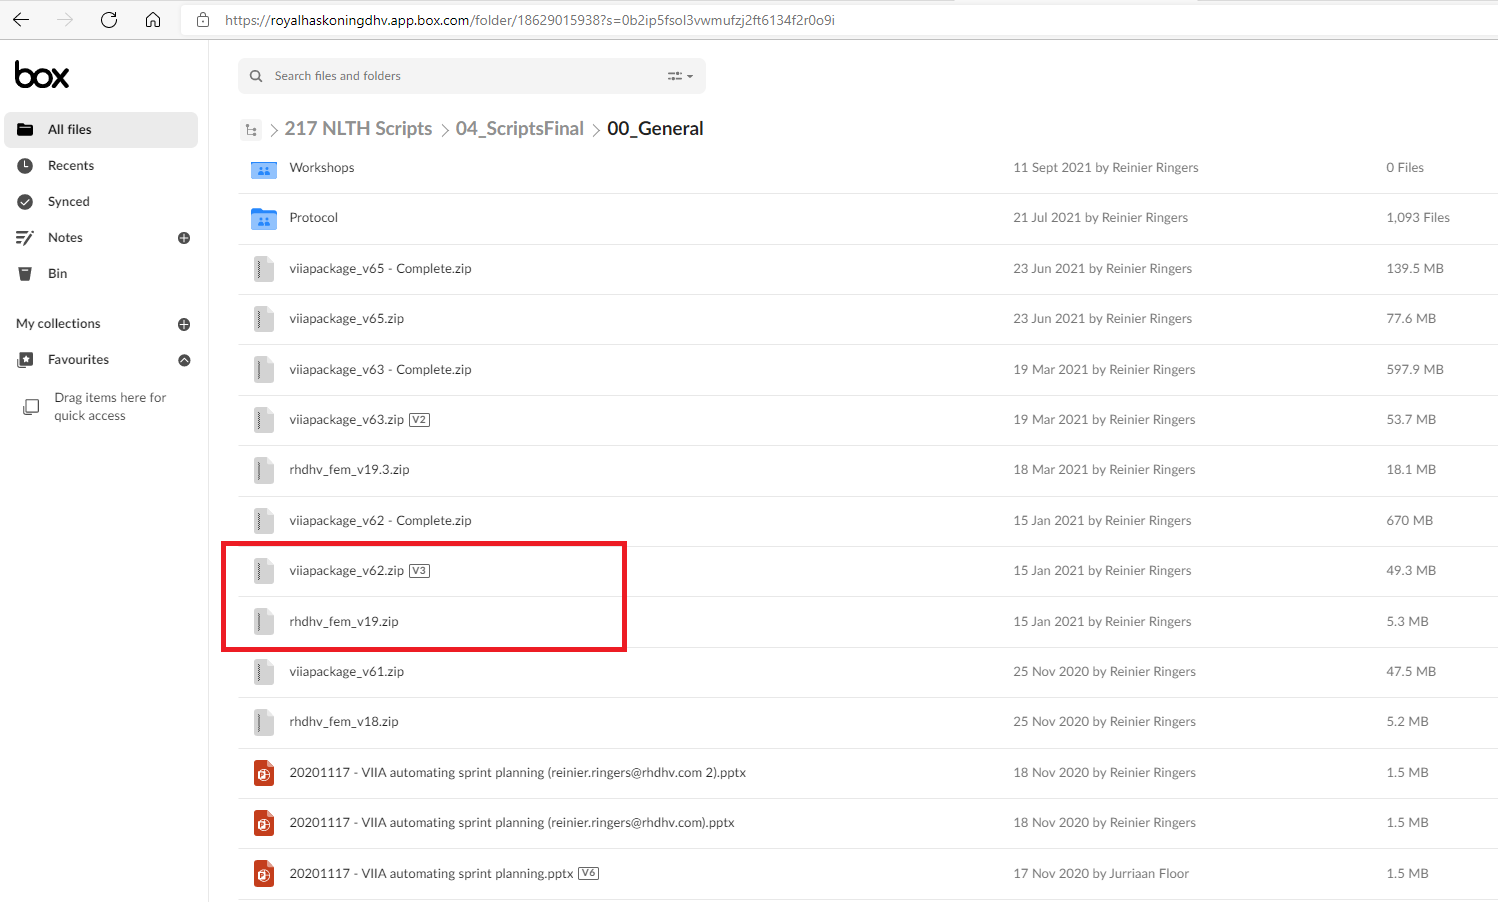1498x902 pixels.
Task: Click the browser address bar URL
Action: point(530,20)
